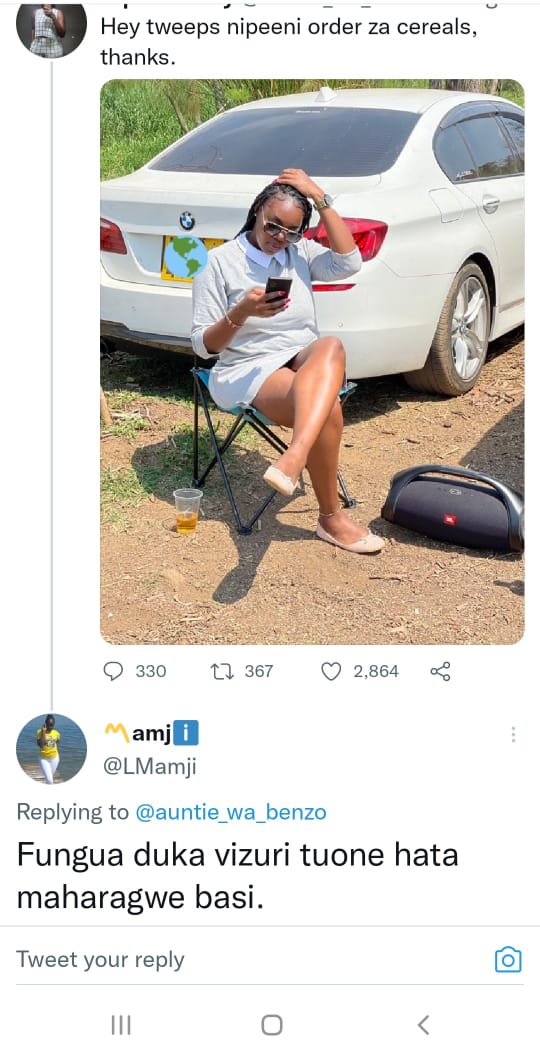
Task: Open the @auntie_wa_benzo mention link
Action: tap(231, 812)
